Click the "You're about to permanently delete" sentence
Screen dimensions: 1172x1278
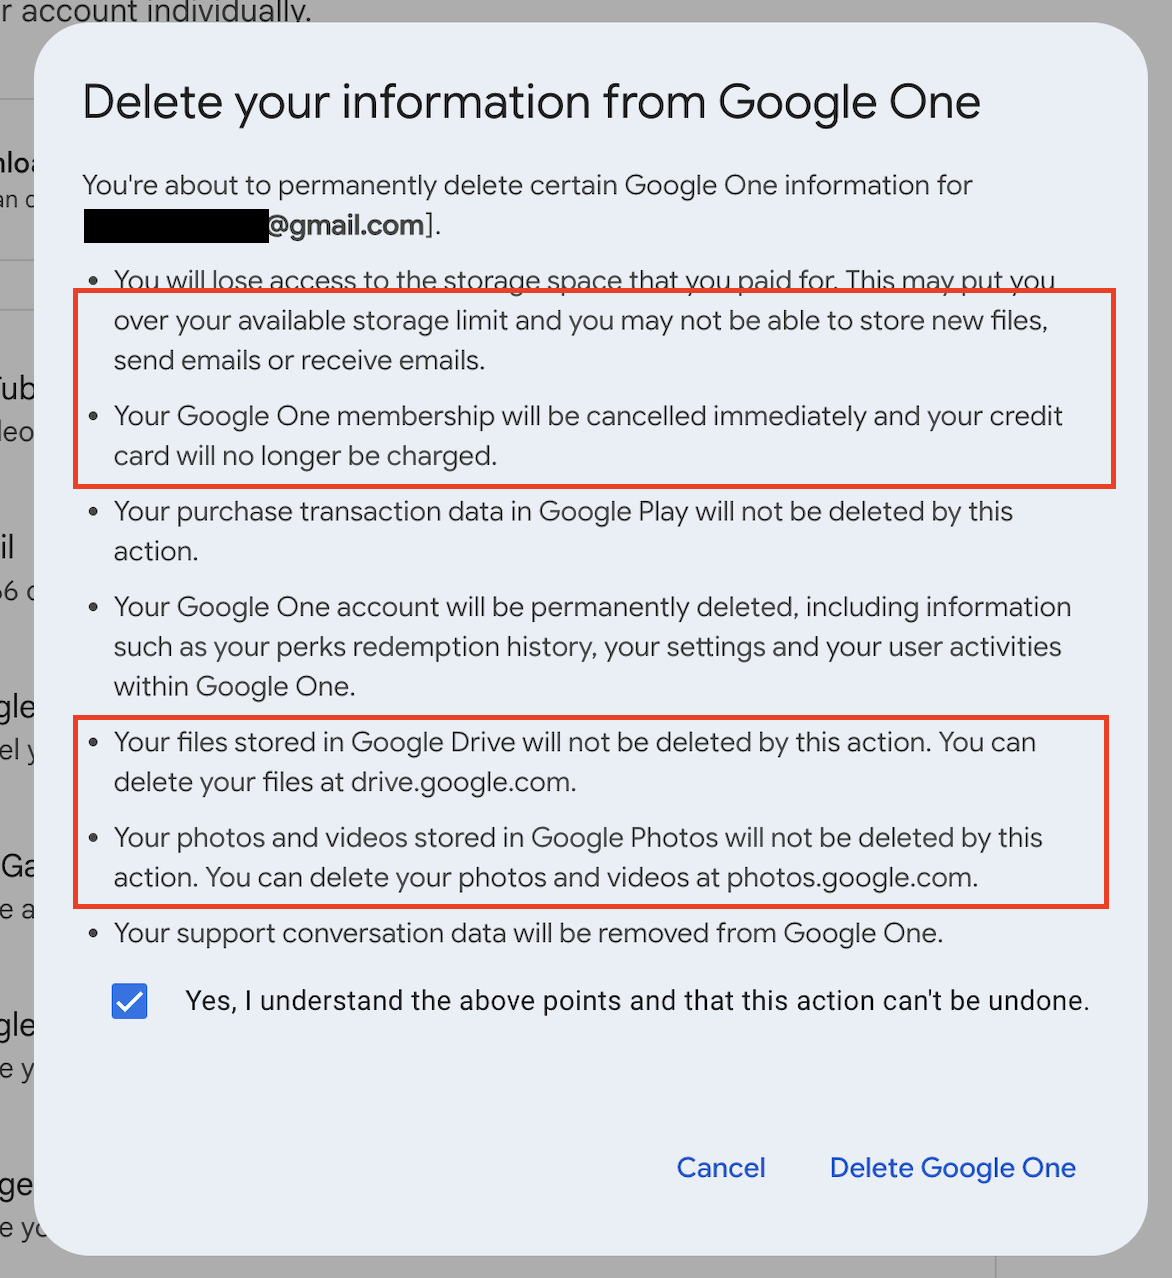[527, 186]
